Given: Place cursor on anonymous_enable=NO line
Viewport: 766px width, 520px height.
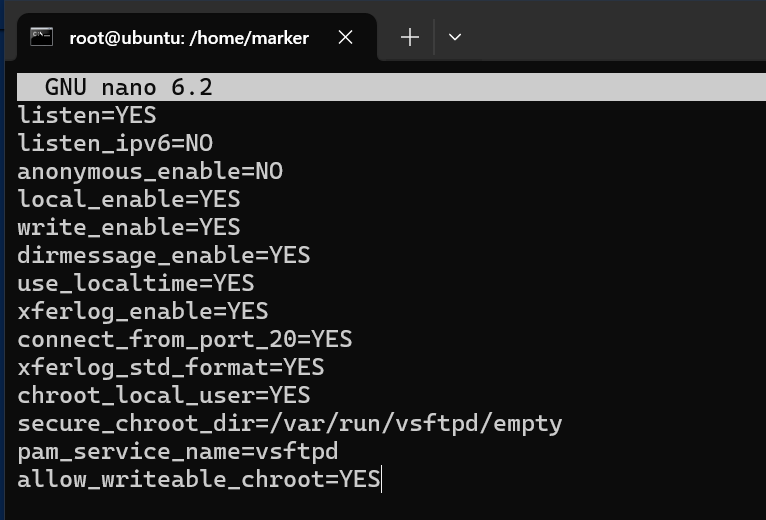Looking at the screenshot, I should click(x=150, y=171).
